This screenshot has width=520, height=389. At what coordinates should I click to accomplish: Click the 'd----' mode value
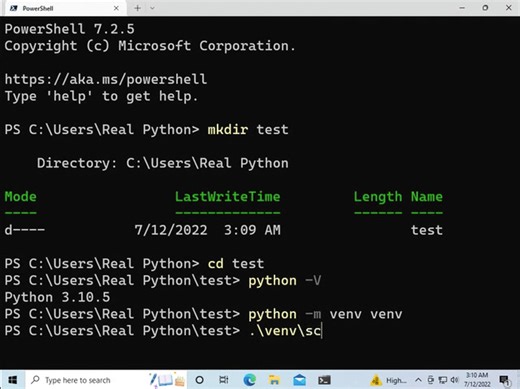[24, 230]
